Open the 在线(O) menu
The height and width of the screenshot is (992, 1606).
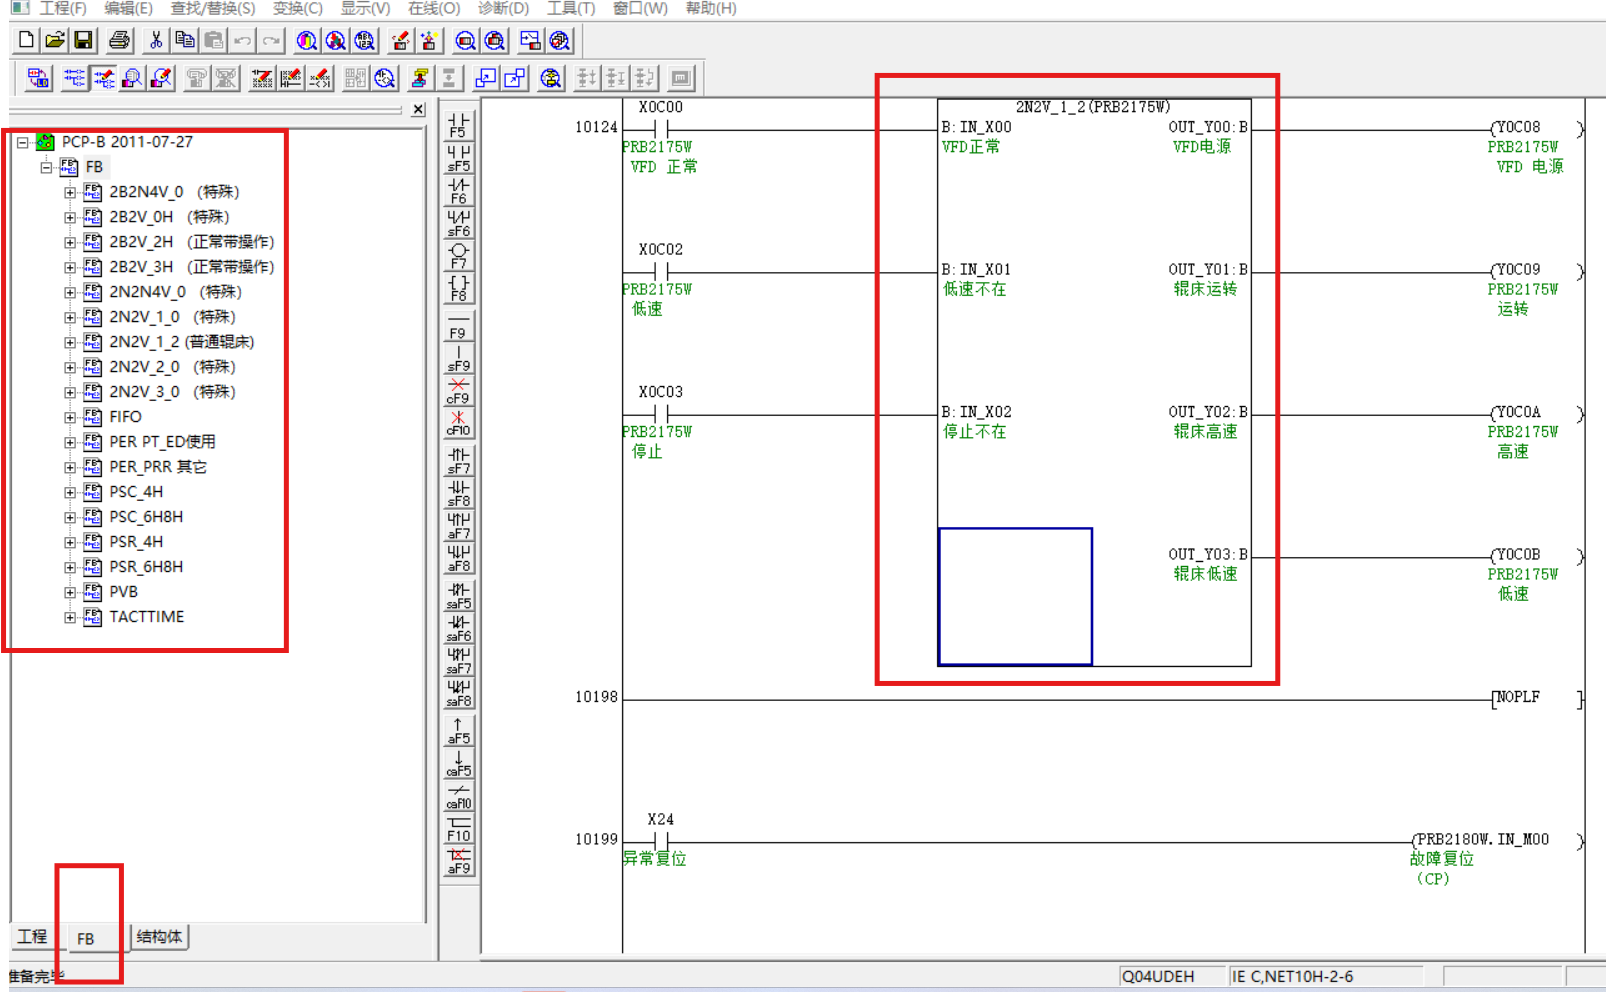click(433, 8)
